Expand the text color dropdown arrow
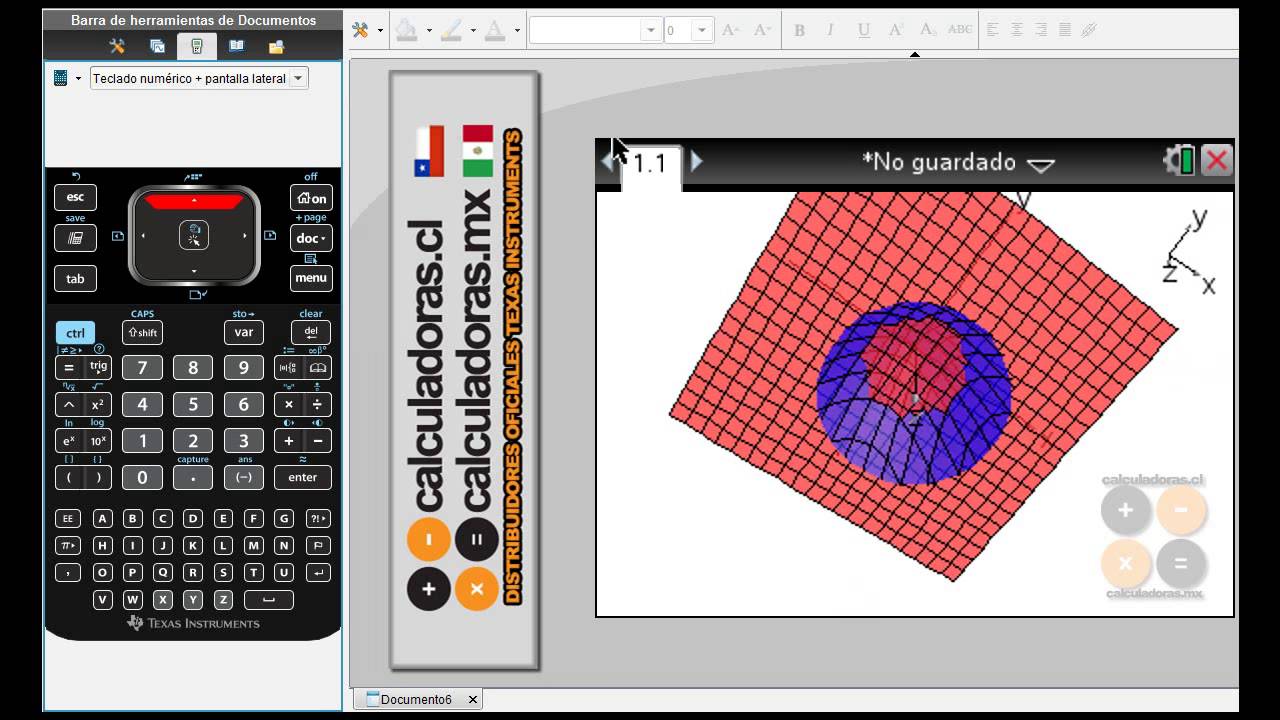Image resolution: width=1280 pixels, height=720 pixels. pos(517,31)
